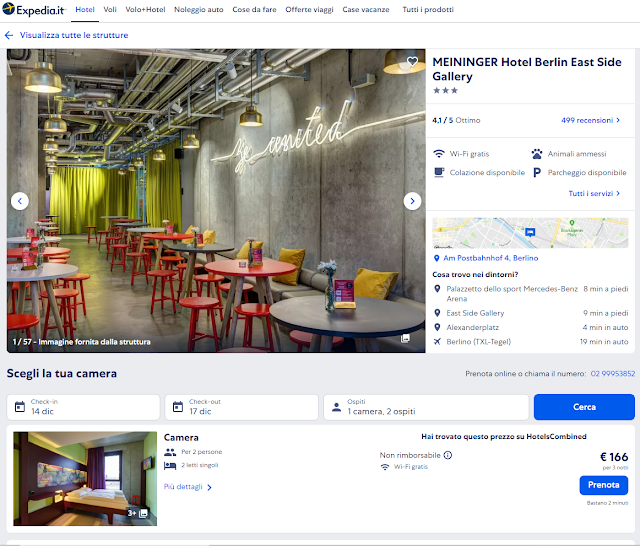The image size is (640, 546).
Task: Expand the Tutti i prodotti menu
Action: 428,9
